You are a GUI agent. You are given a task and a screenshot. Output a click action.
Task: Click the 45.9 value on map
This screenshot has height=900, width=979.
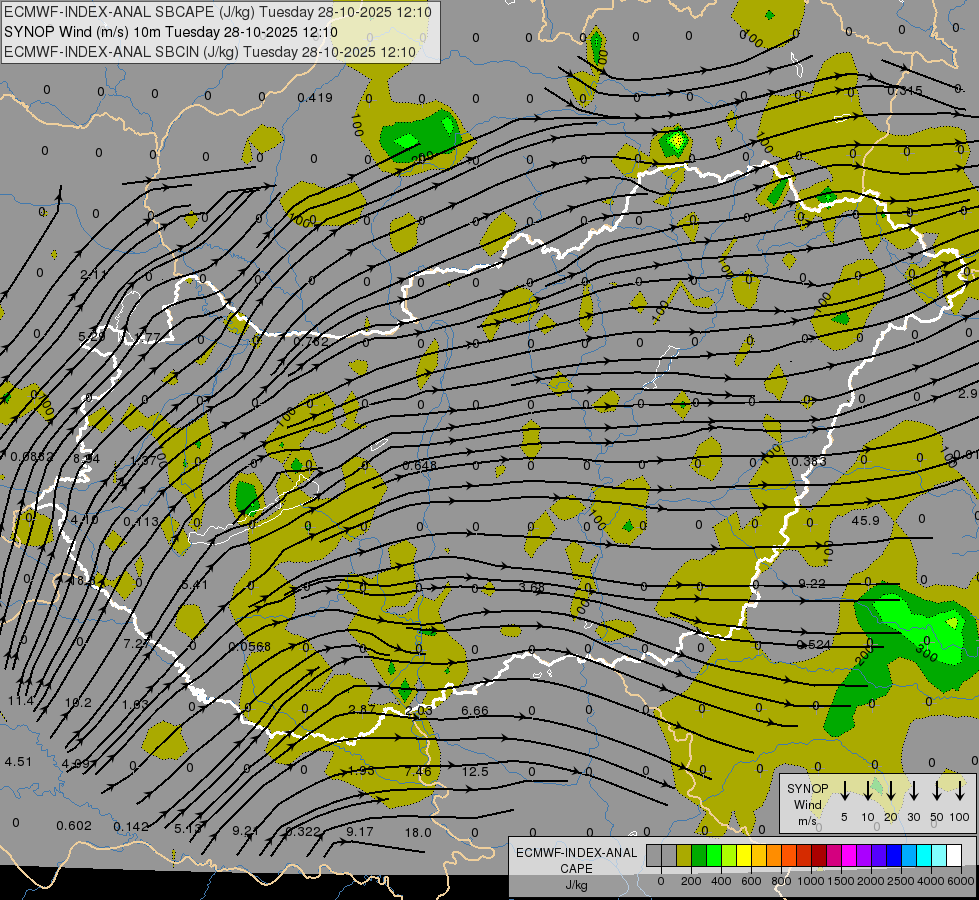point(865,520)
